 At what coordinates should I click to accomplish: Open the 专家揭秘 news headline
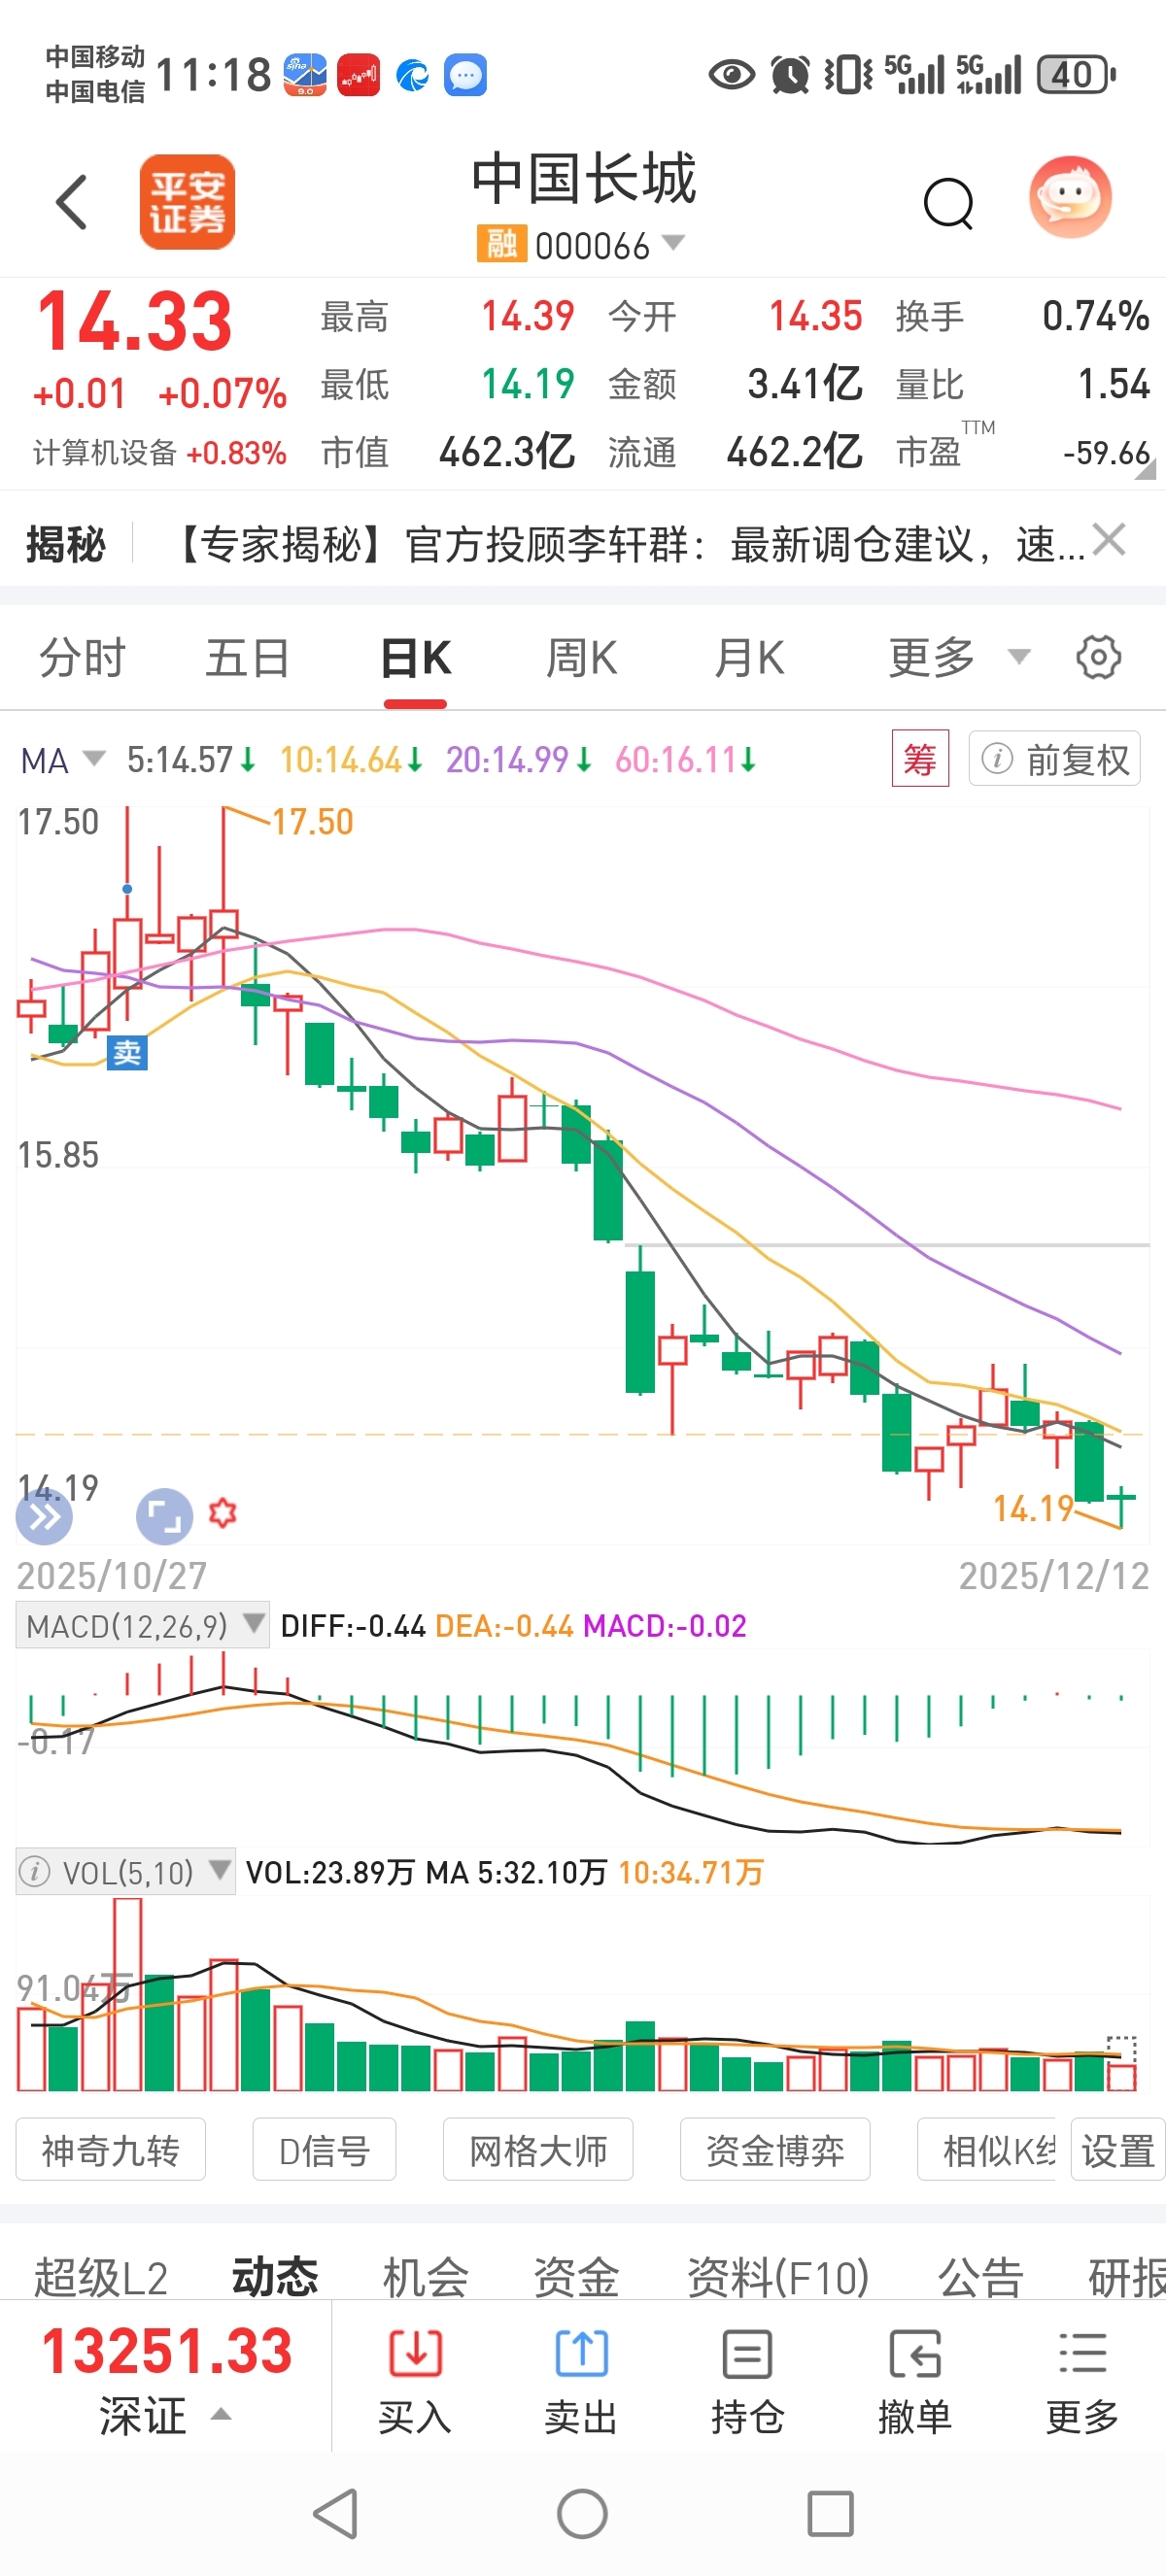[627, 545]
